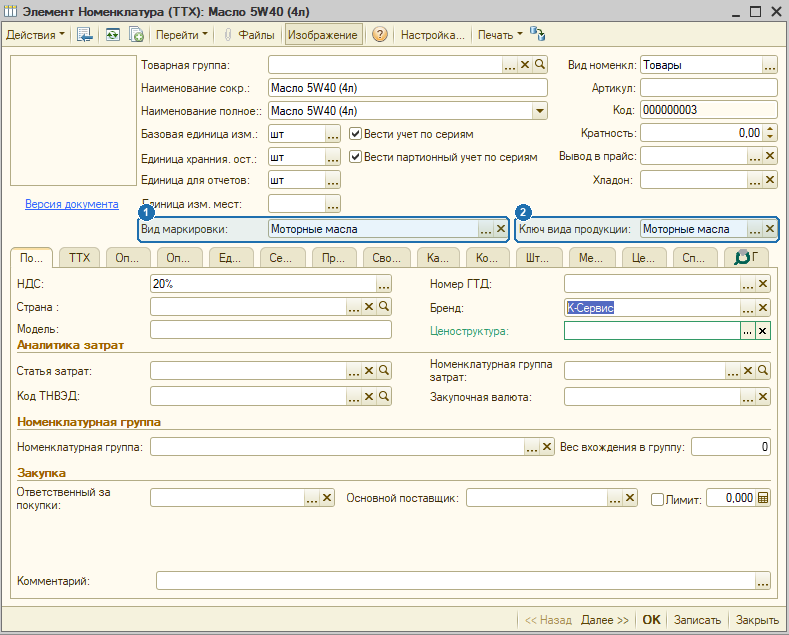This screenshot has height=635, width=789.
Task: Clear the Хладон field with X
Action: click(770, 180)
